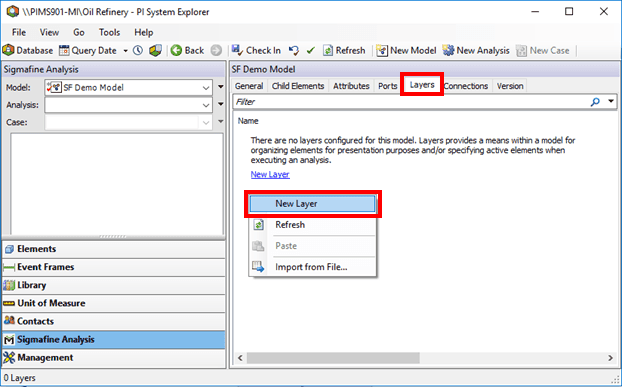Open the Library navigation section
The width and height of the screenshot is (622, 387).
[113, 285]
